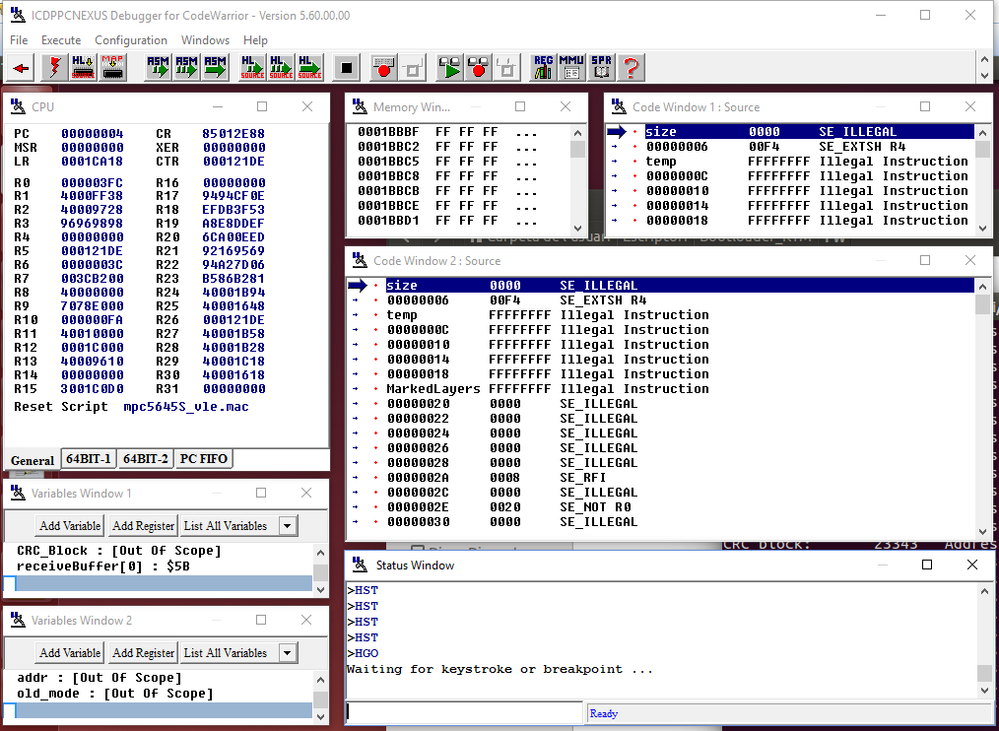
Task: Select the LR value 0001CA18
Action: [92, 161]
